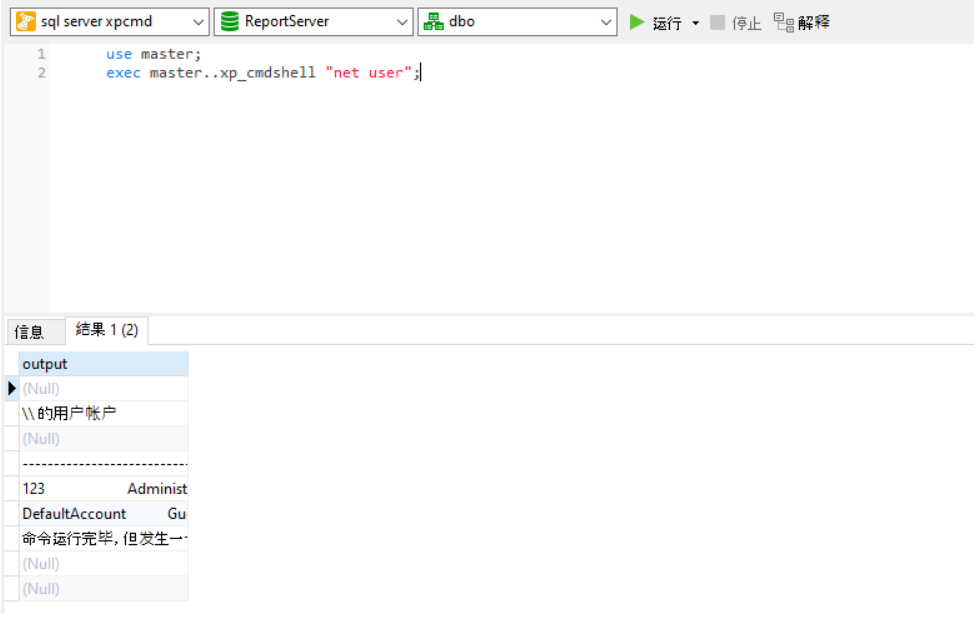Click the output column header

103,364
